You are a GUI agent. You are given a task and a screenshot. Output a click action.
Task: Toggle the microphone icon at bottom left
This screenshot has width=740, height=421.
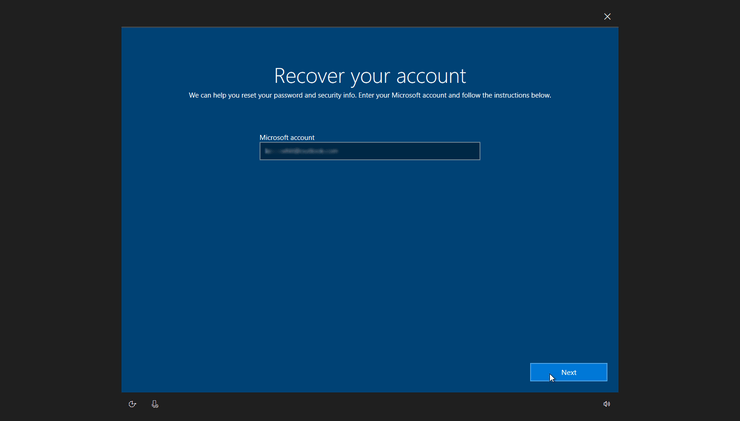155,404
